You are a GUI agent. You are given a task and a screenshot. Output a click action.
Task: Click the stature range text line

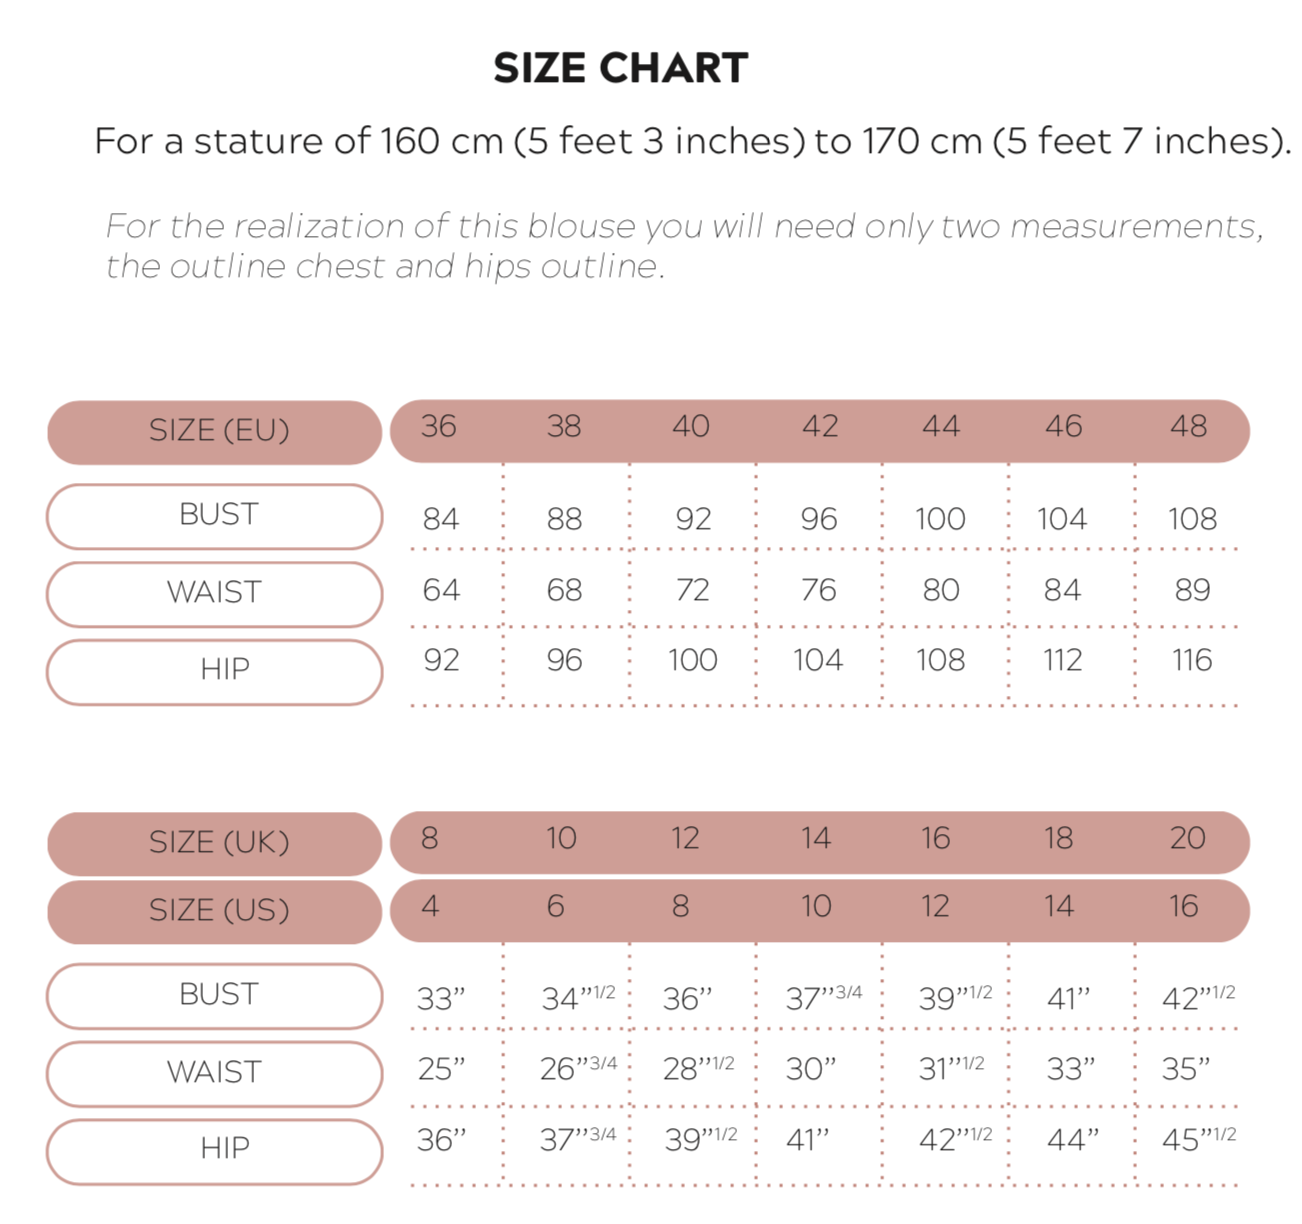point(692,141)
